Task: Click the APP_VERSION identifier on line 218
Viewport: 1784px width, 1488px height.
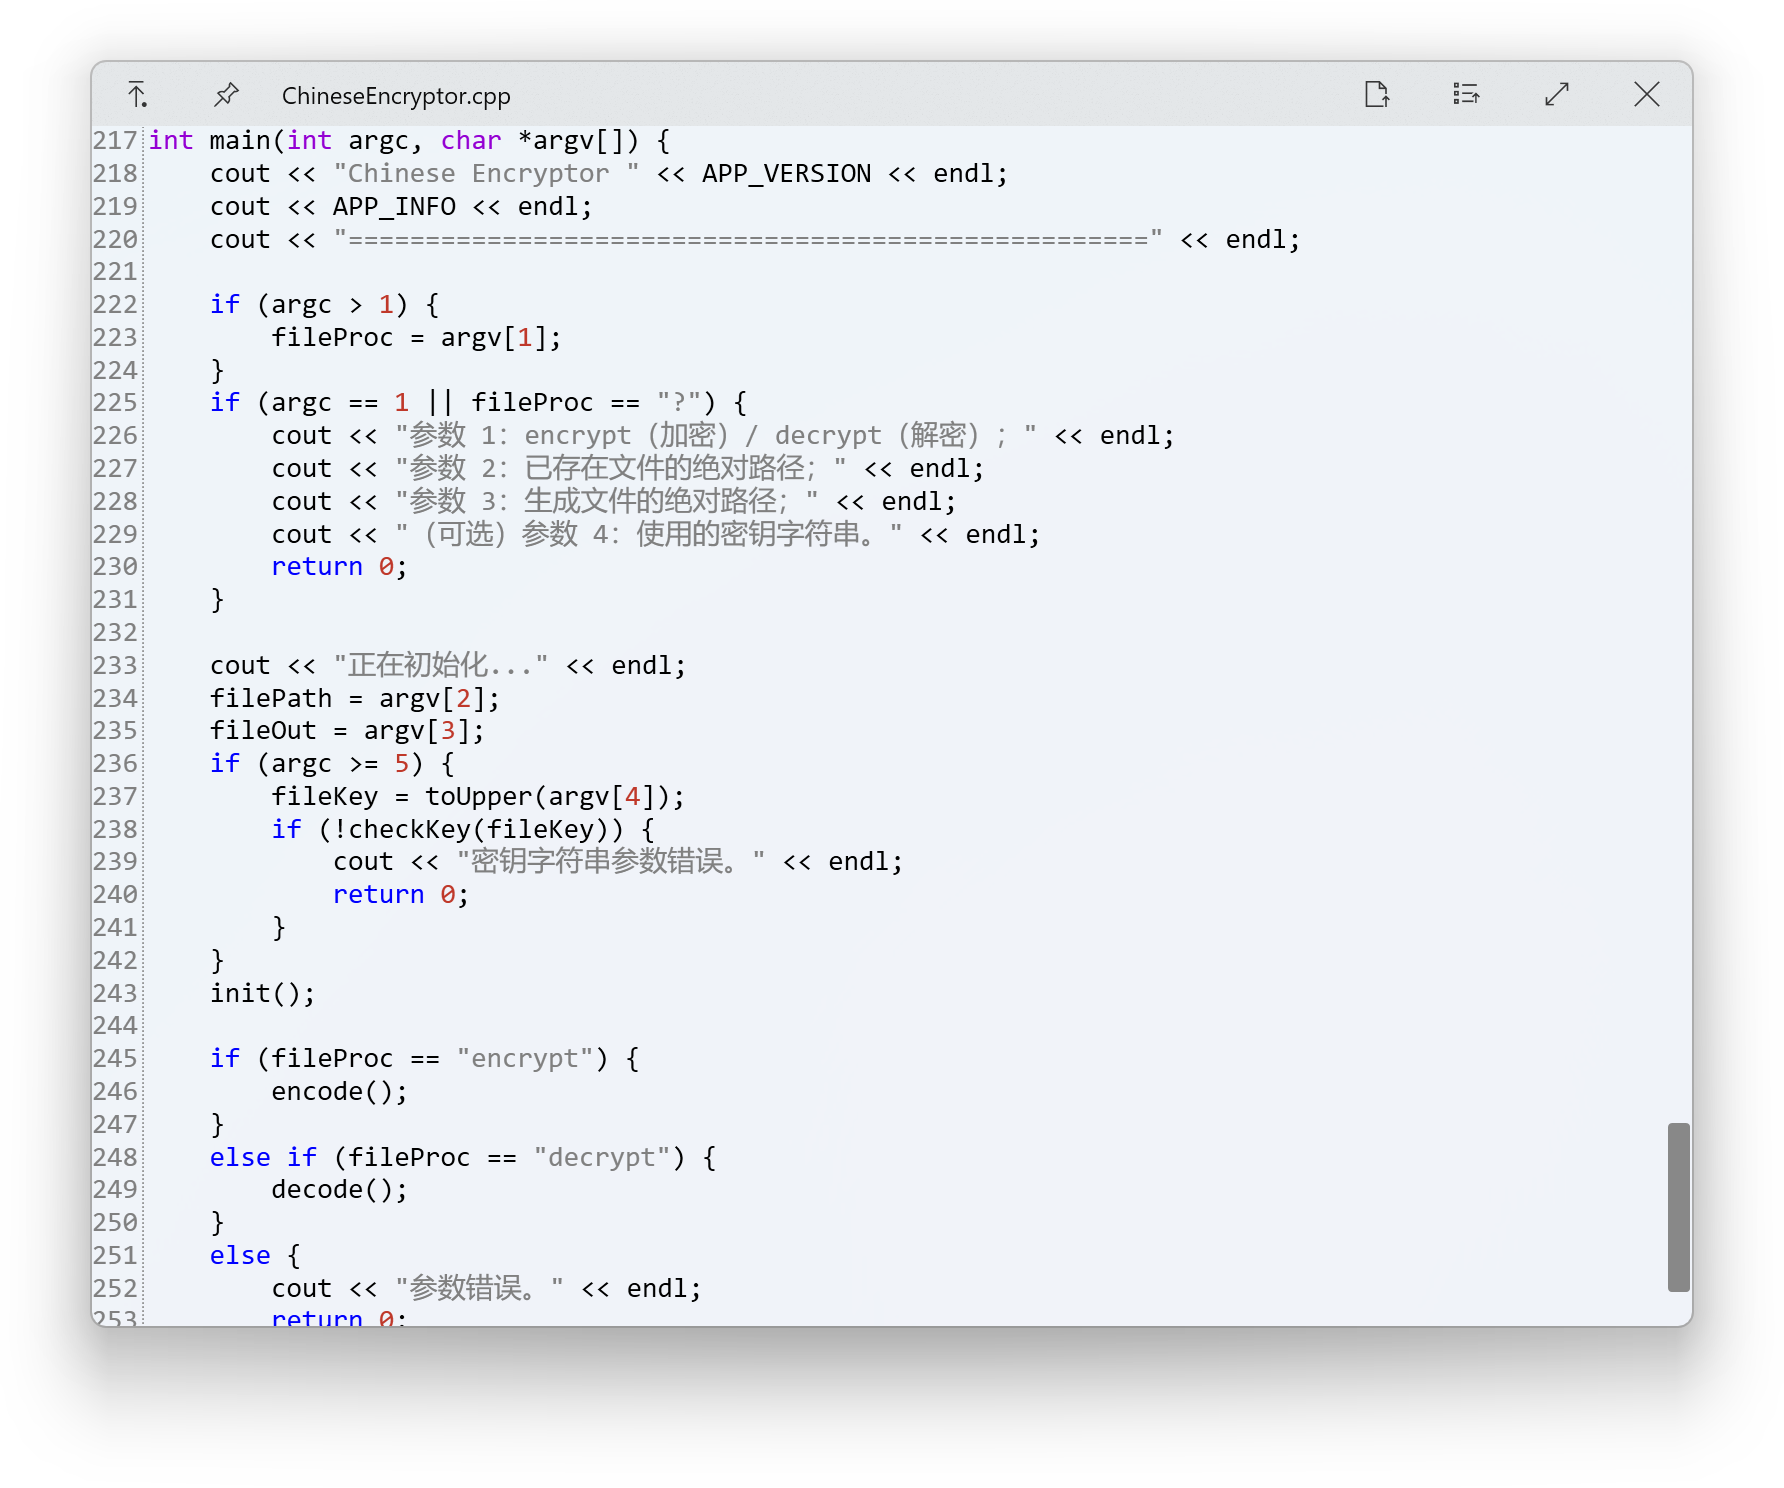Action: [786, 174]
